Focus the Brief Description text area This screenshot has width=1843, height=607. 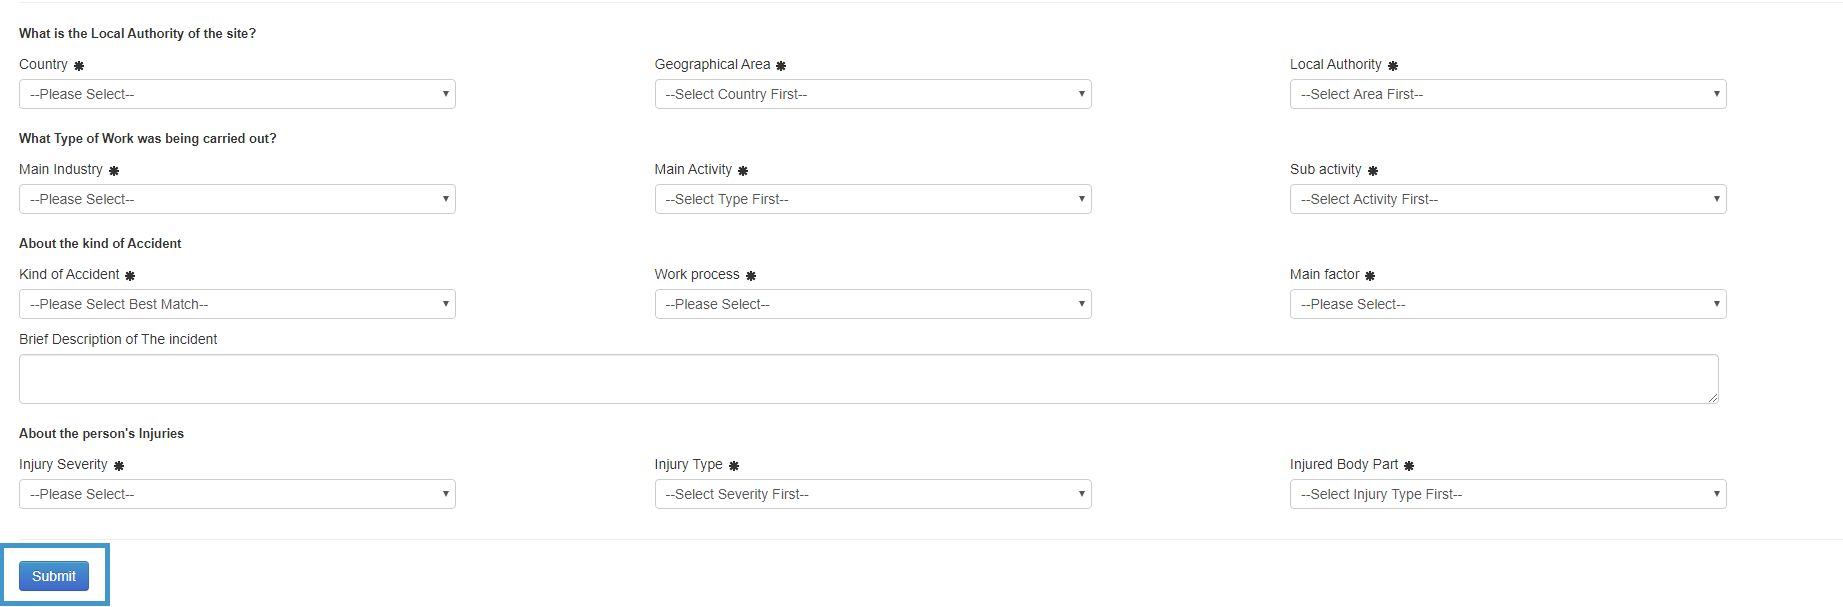point(869,379)
